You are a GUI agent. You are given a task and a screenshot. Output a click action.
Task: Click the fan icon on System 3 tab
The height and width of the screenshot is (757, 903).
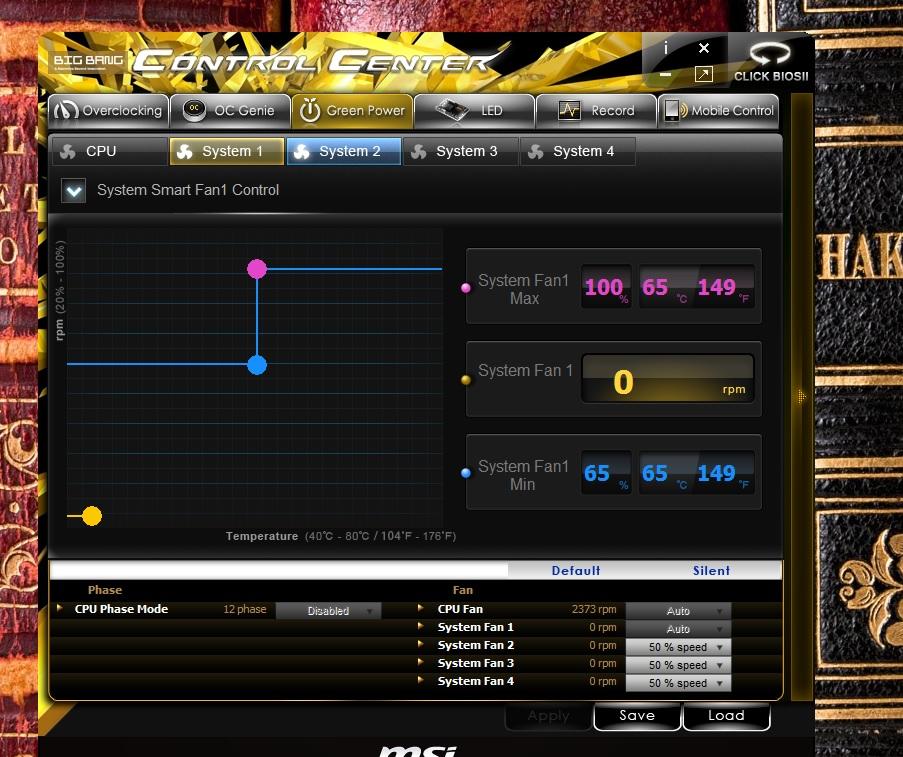click(x=419, y=152)
